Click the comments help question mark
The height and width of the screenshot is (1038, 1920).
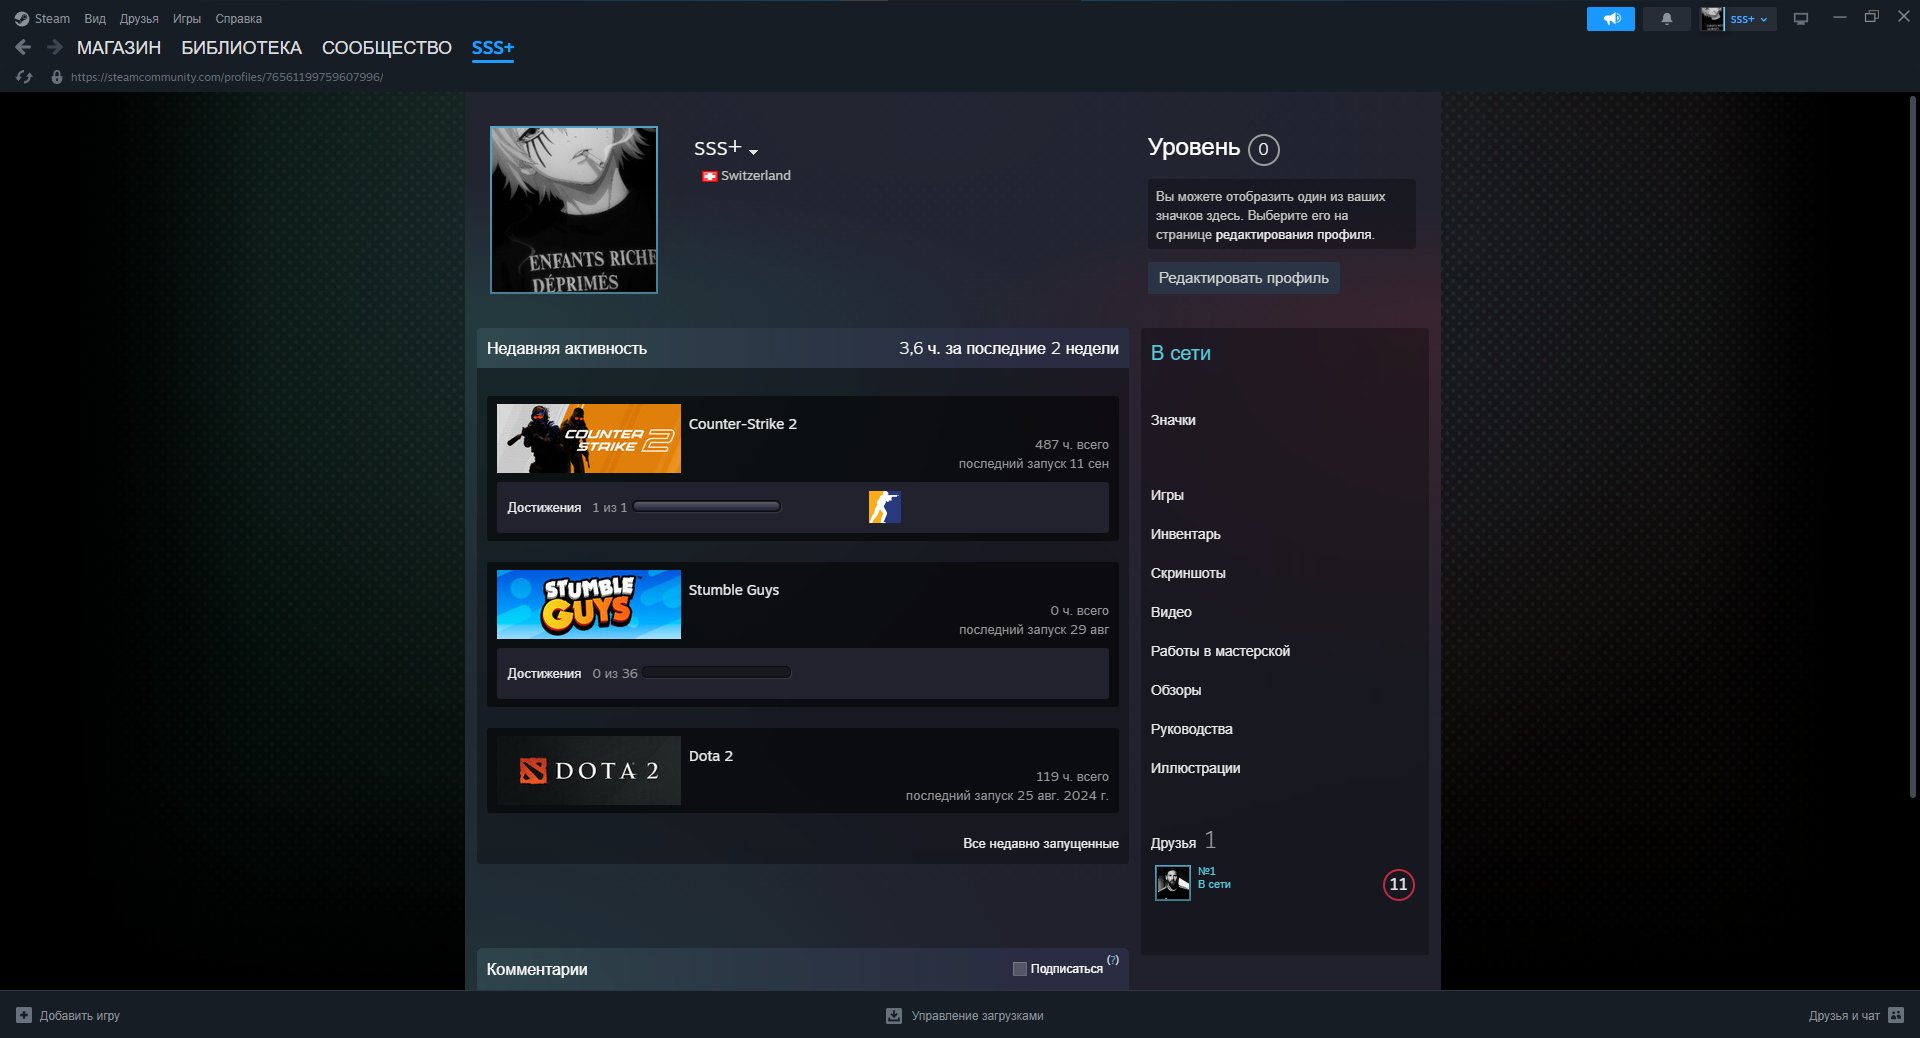[x=1113, y=960]
